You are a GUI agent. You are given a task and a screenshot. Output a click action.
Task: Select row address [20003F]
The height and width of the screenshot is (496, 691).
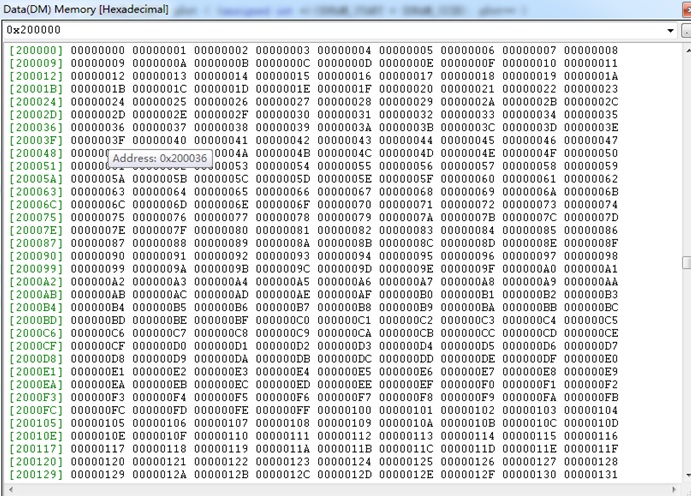[36, 140]
